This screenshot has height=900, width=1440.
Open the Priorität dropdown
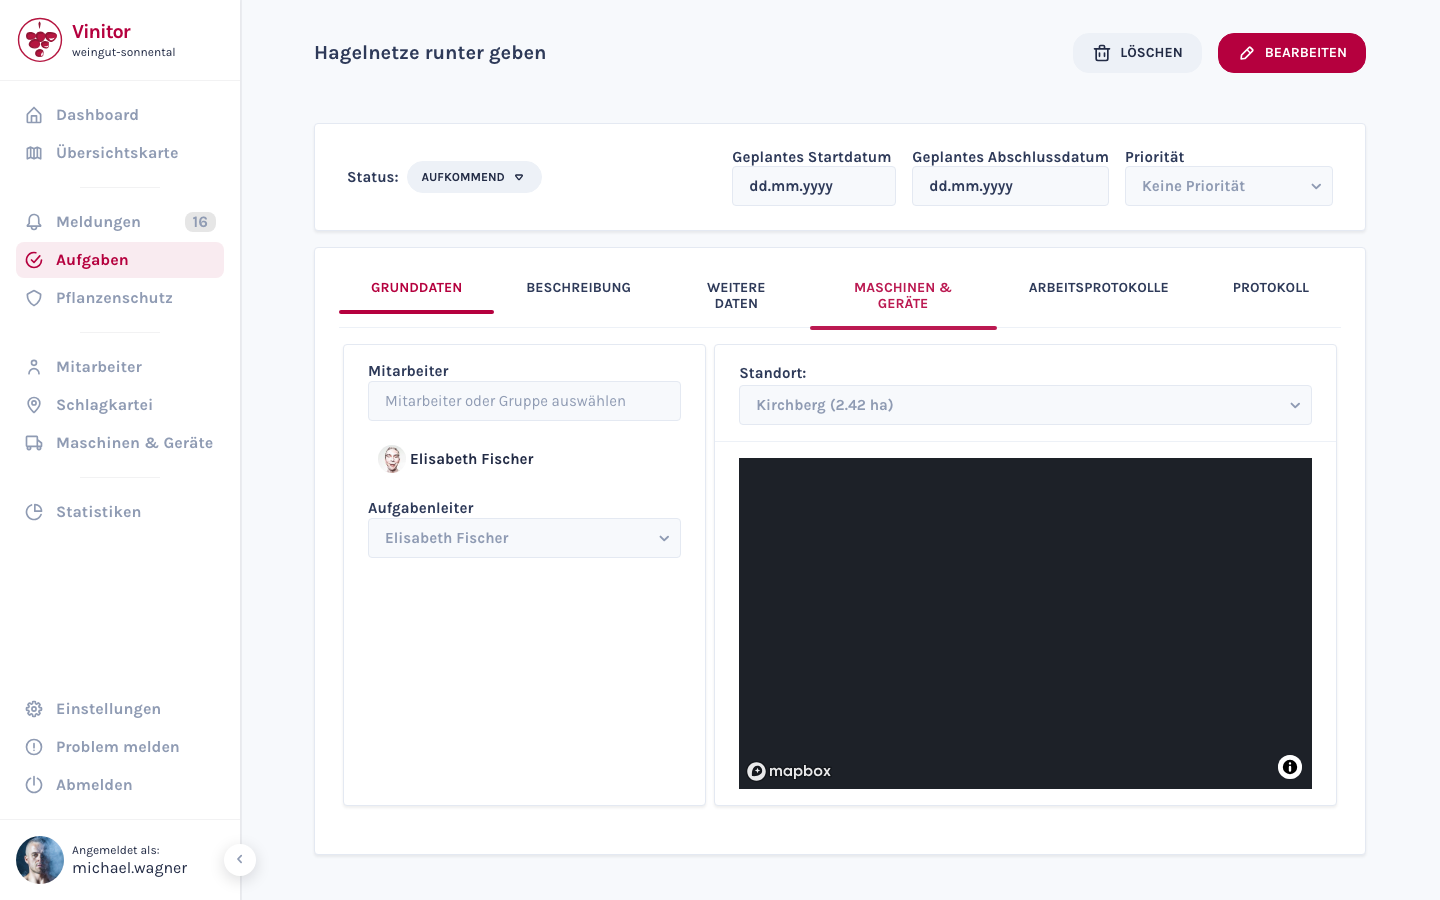pyautogui.click(x=1229, y=186)
